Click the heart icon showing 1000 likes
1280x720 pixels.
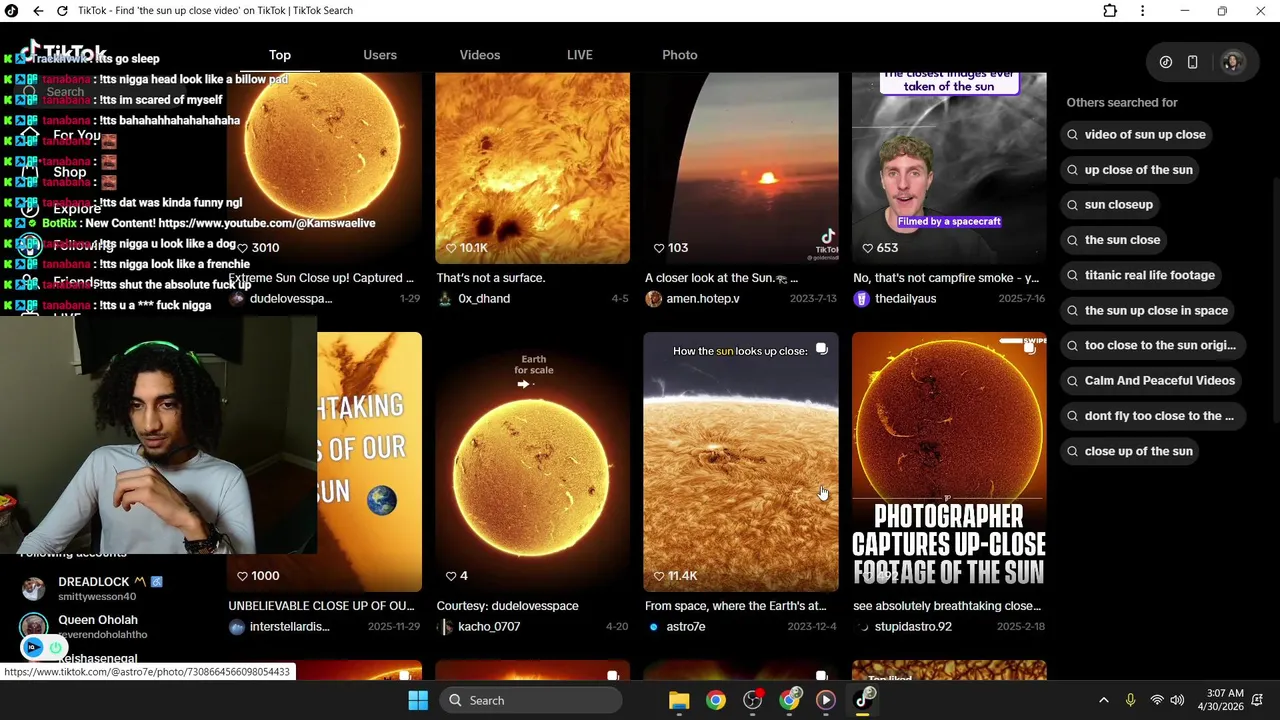242,576
